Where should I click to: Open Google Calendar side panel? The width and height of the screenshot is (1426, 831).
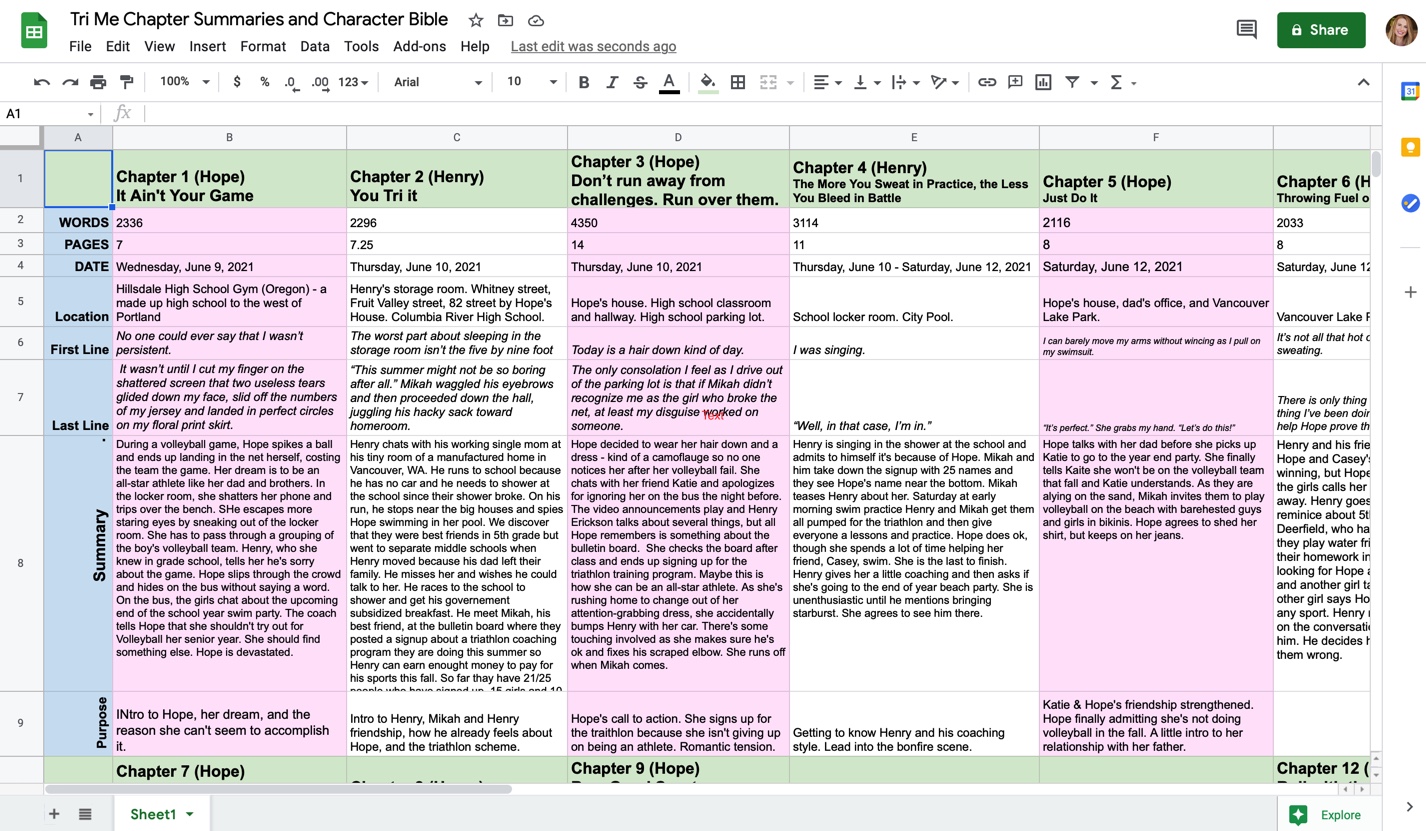click(x=1410, y=91)
